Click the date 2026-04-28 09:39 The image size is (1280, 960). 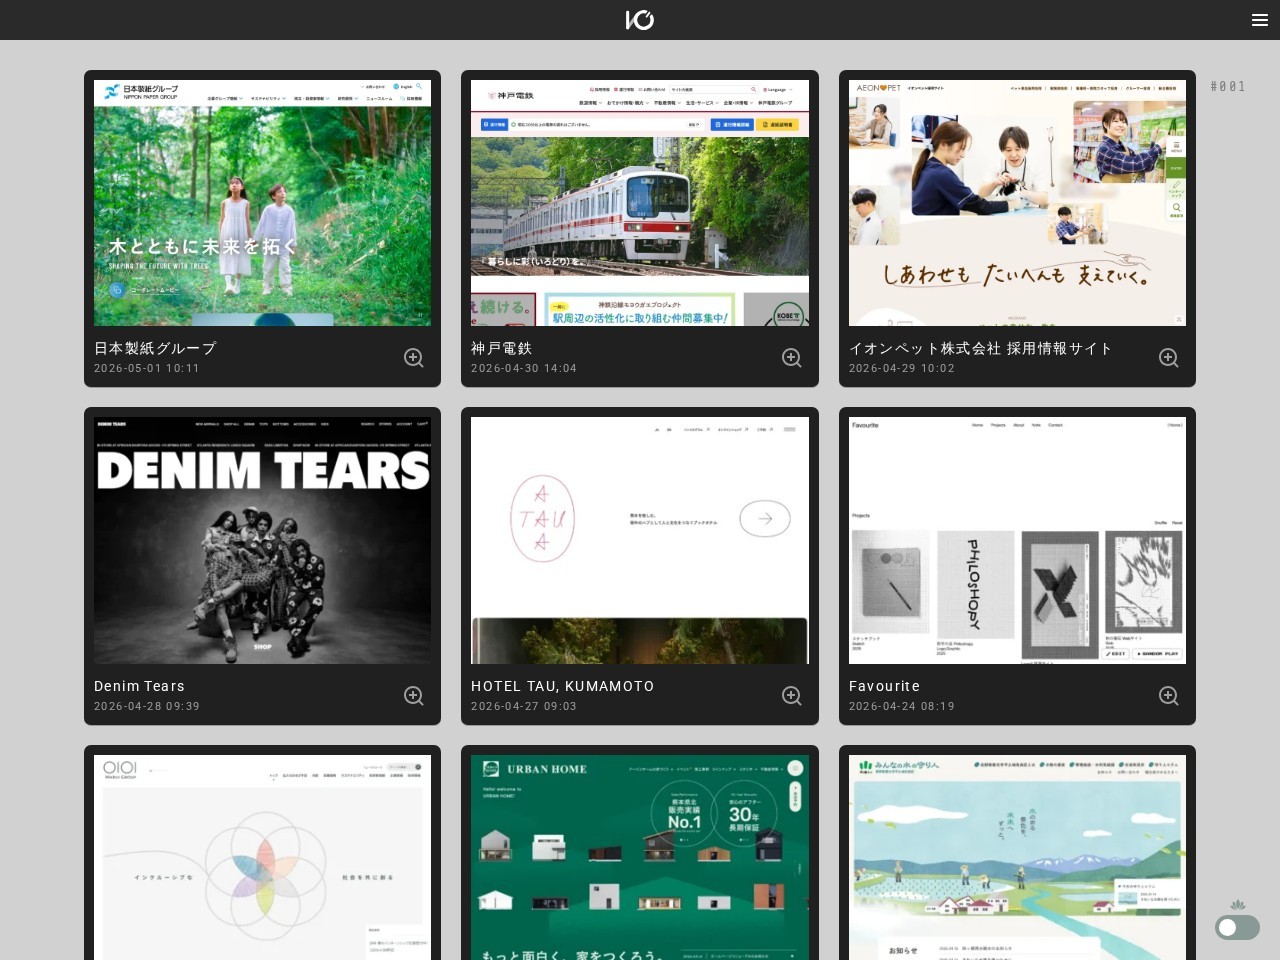coord(147,706)
